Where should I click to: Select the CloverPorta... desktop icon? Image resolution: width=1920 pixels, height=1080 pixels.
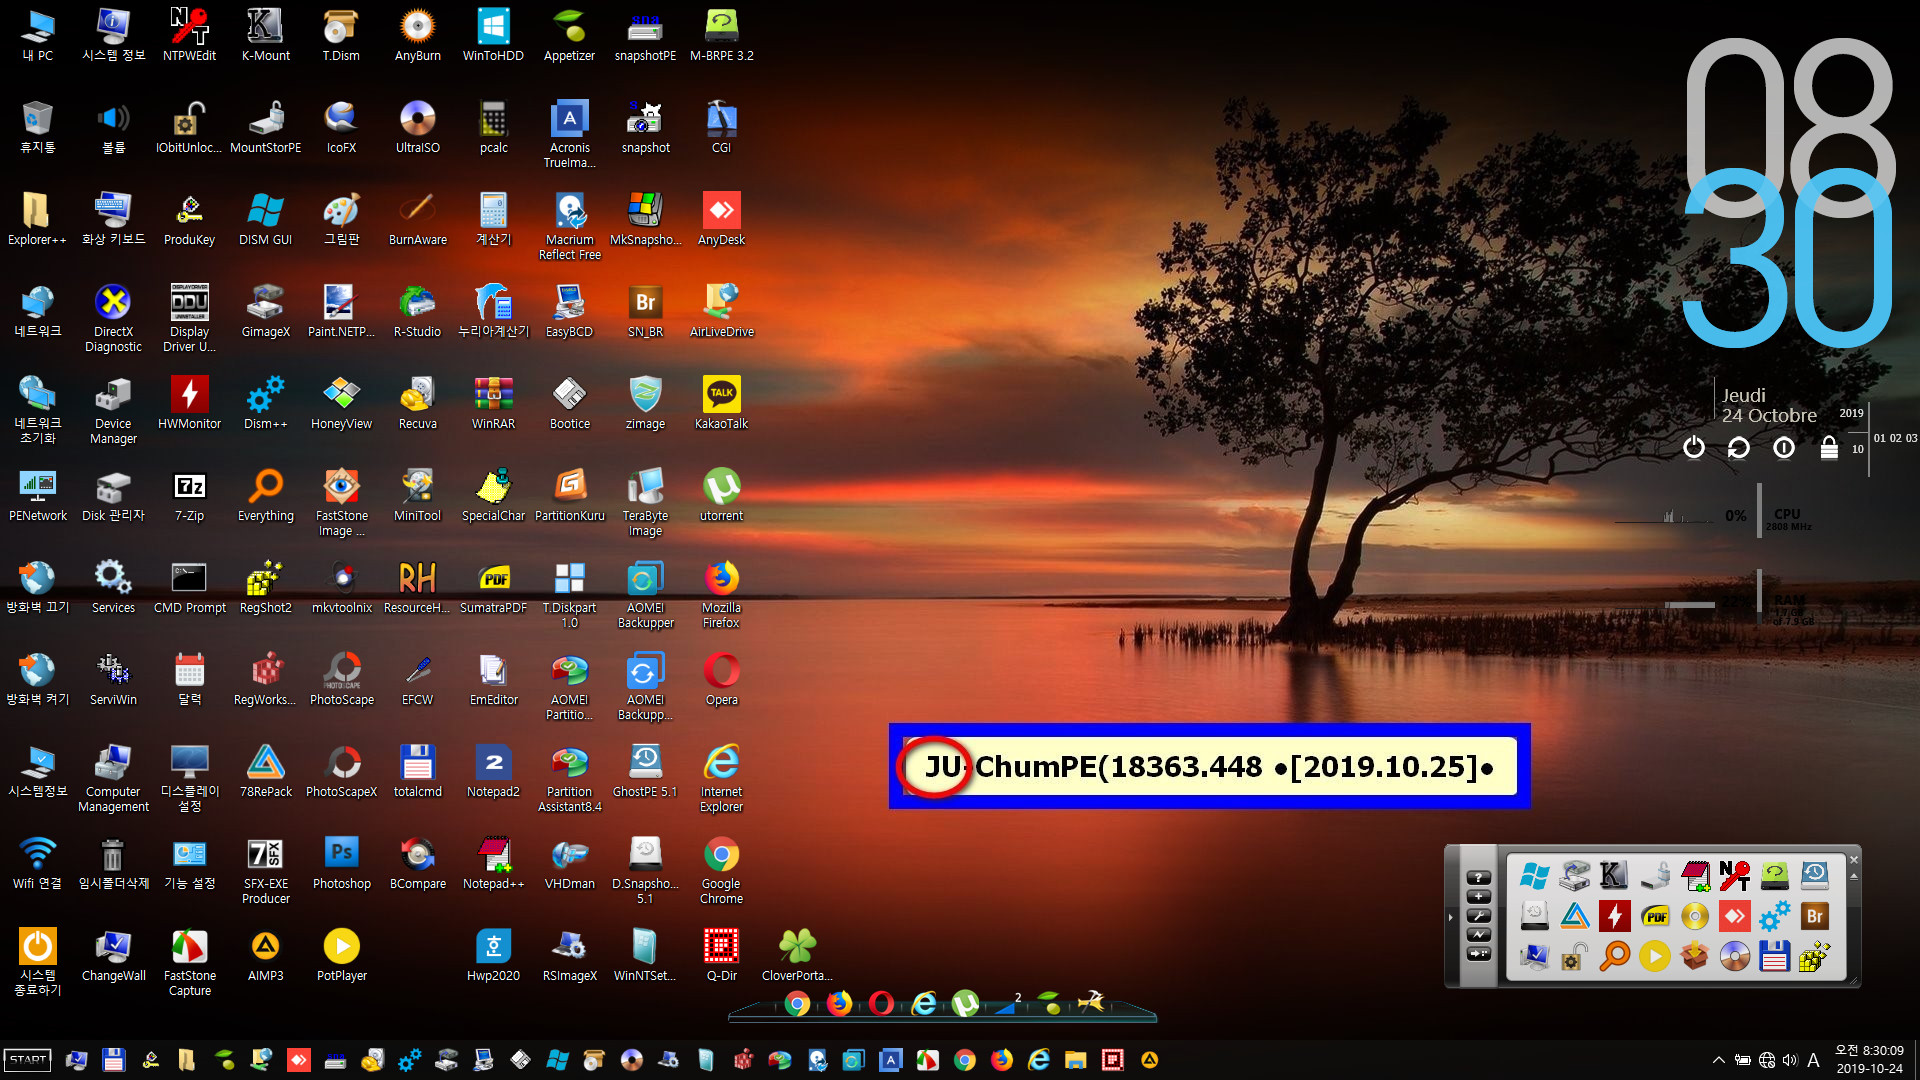click(x=797, y=955)
